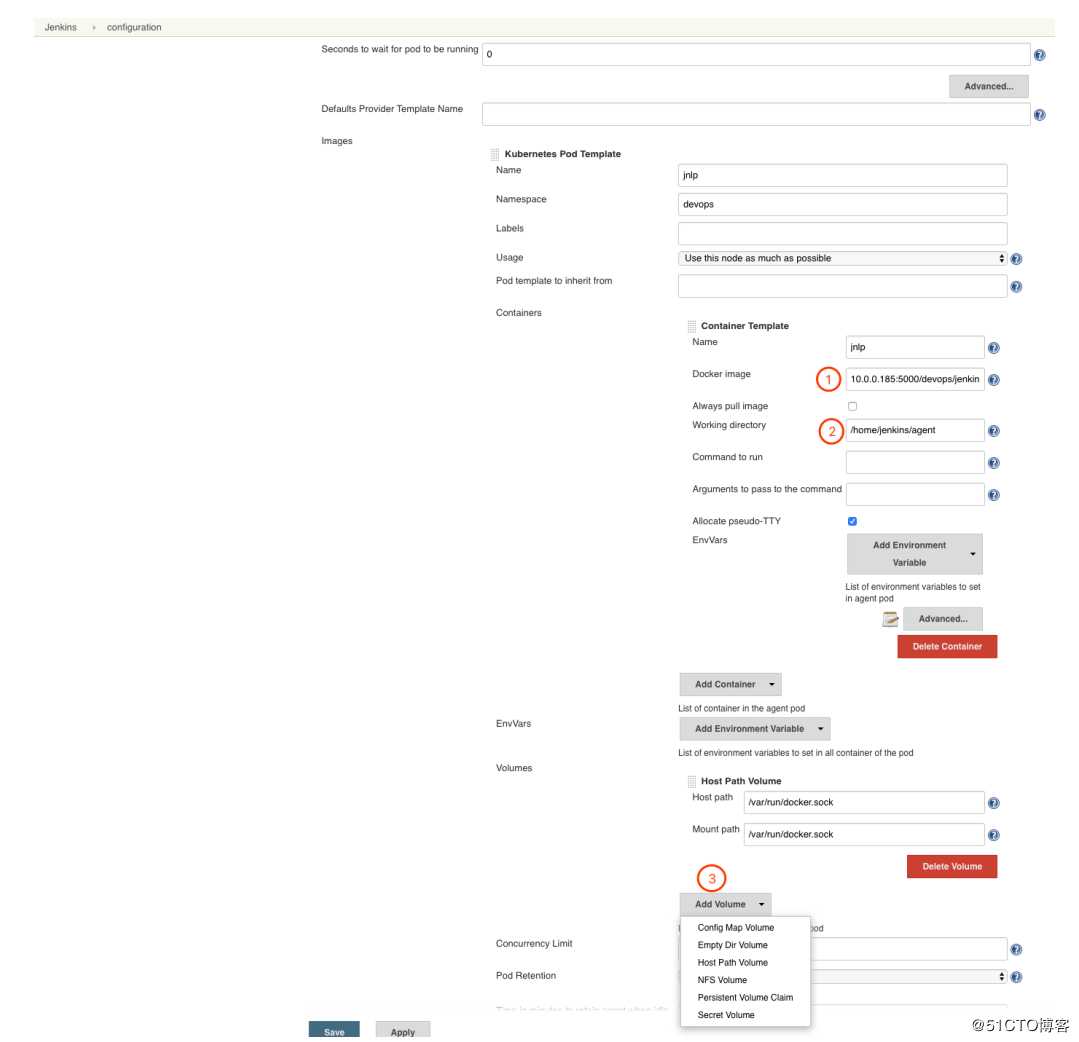Click Working directory field /home/jenkins/agent
The height and width of the screenshot is (1042, 1079).
pos(915,430)
